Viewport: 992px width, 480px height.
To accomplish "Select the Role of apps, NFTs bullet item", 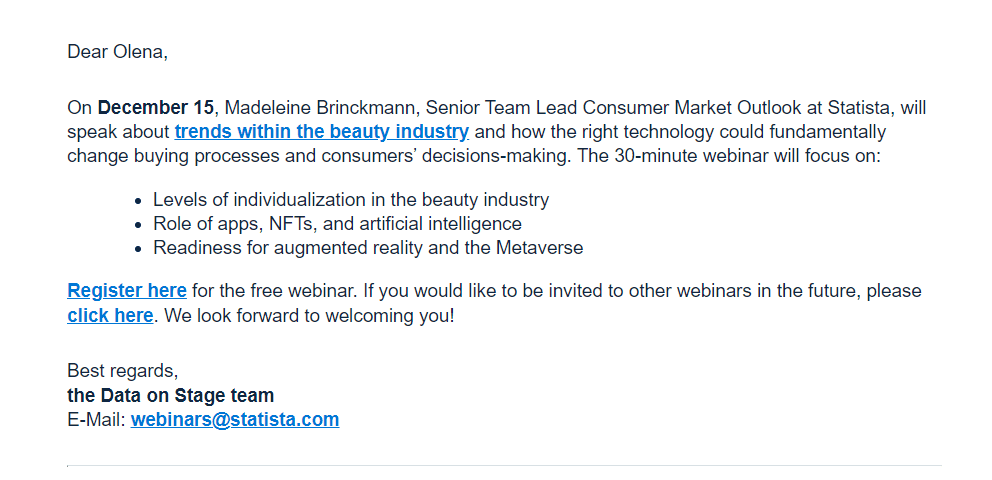I will (x=337, y=224).
